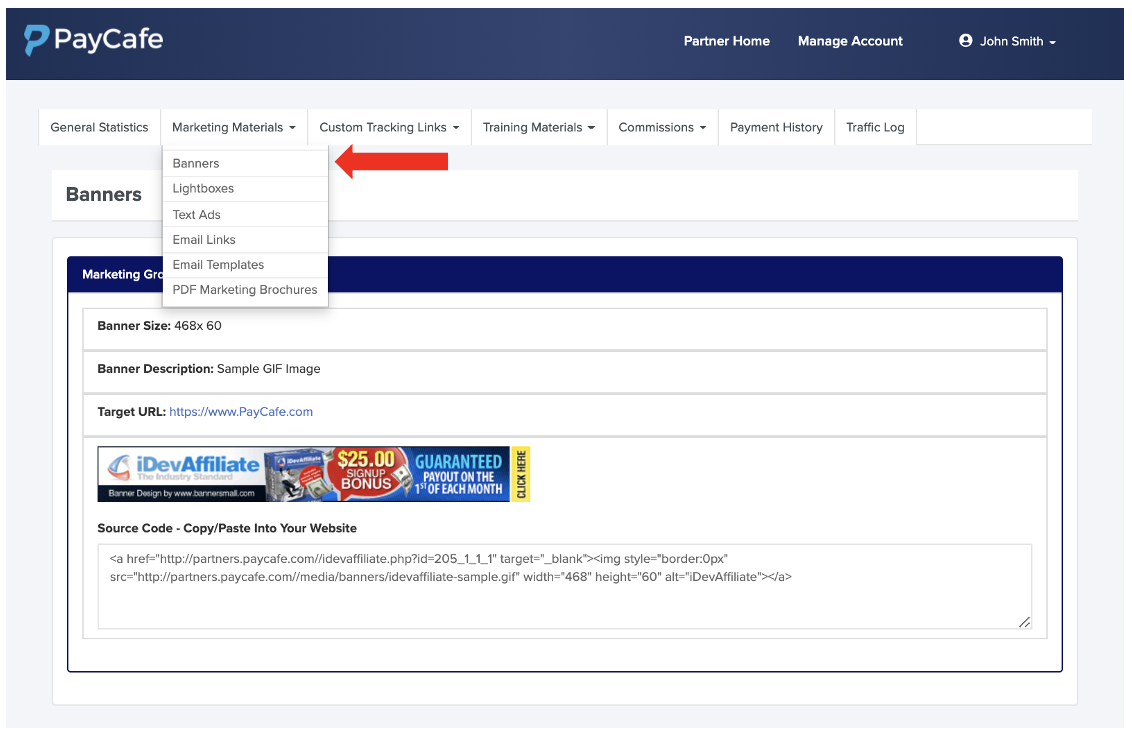Click 'Banner Description: Sample GIF Image' text

coord(209,368)
